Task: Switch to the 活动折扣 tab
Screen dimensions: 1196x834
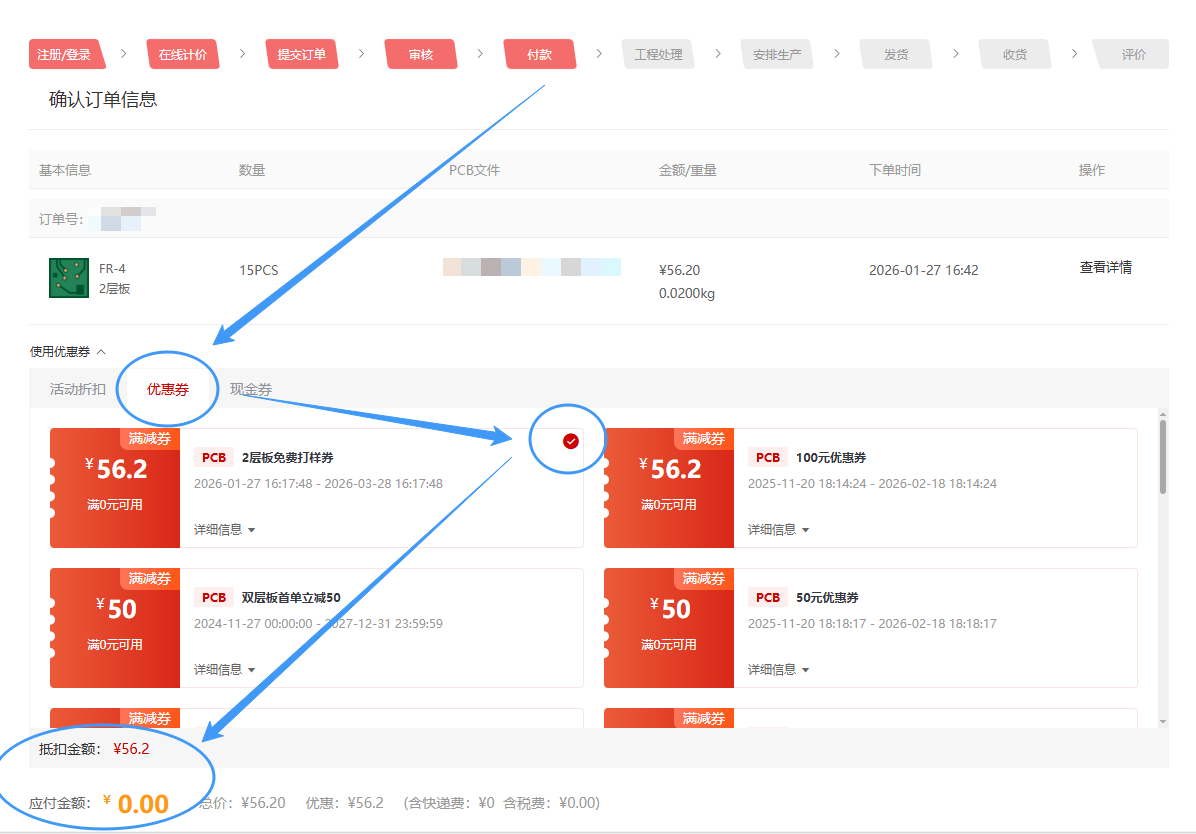Action: (x=78, y=389)
